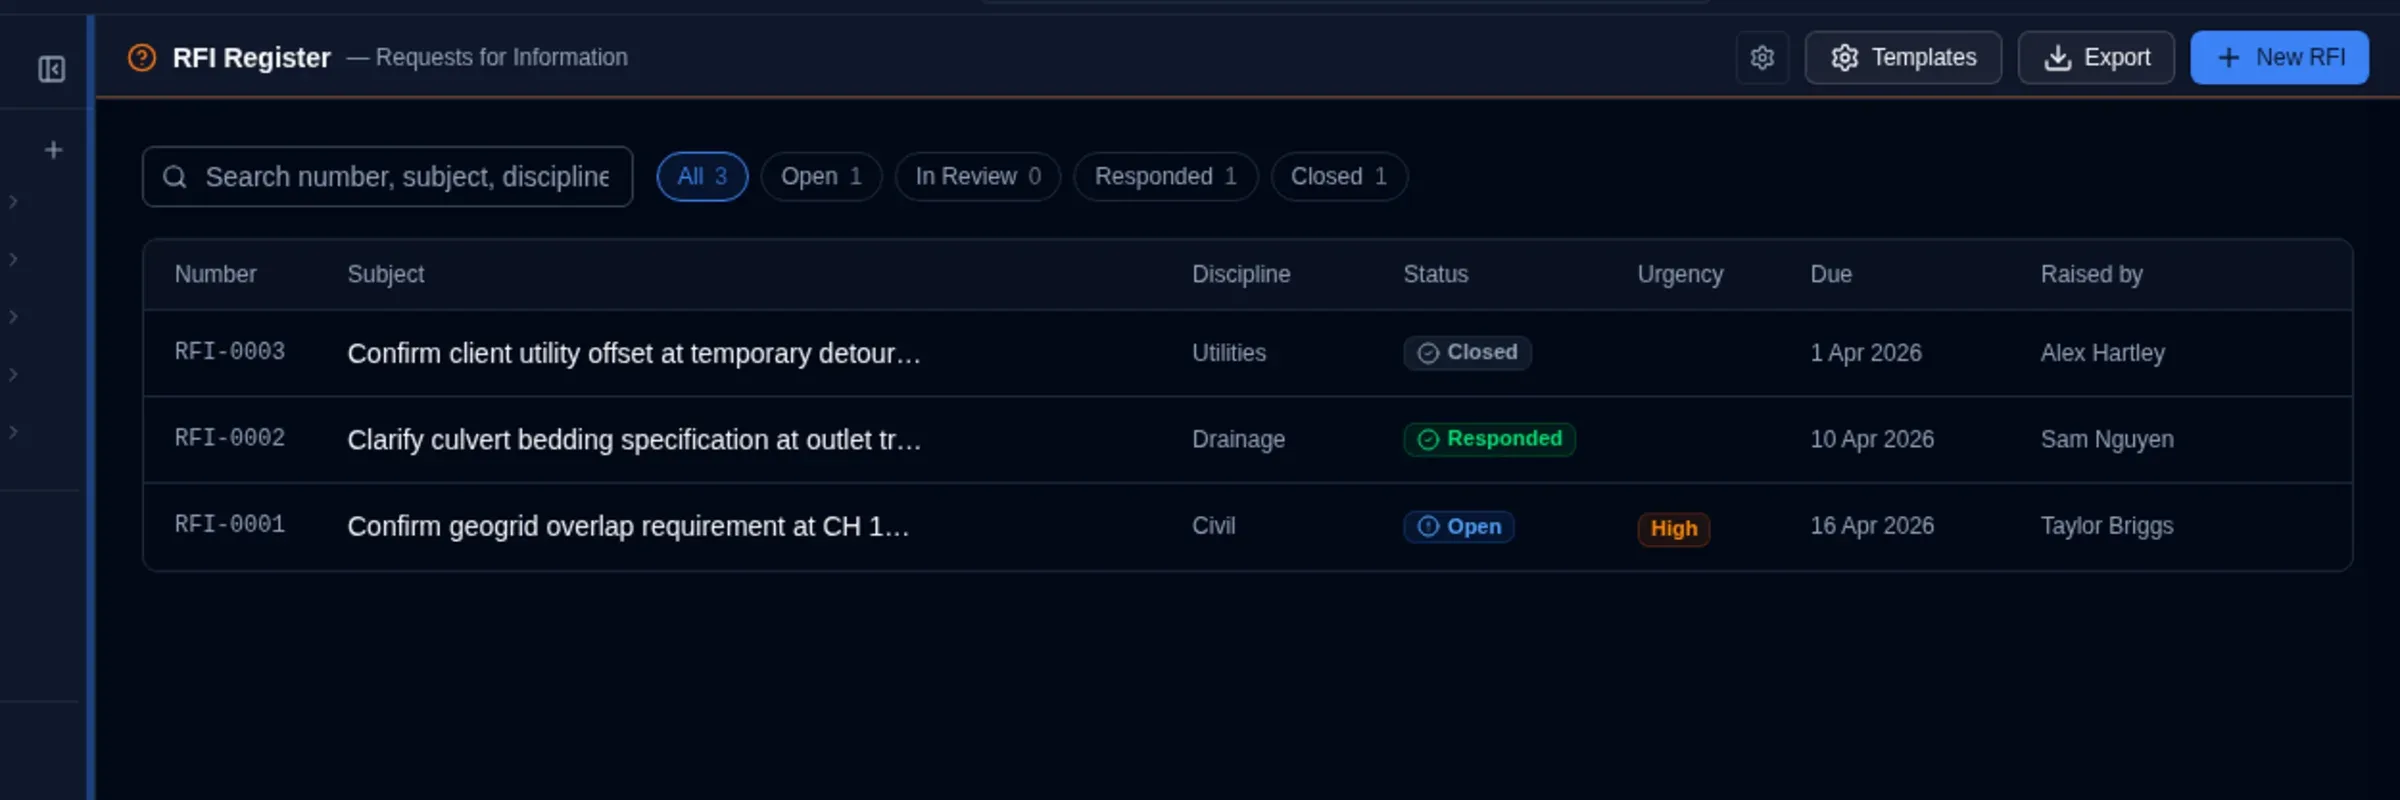Collapse the sidebar panel icon
The height and width of the screenshot is (800, 2400).
click(52, 69)
